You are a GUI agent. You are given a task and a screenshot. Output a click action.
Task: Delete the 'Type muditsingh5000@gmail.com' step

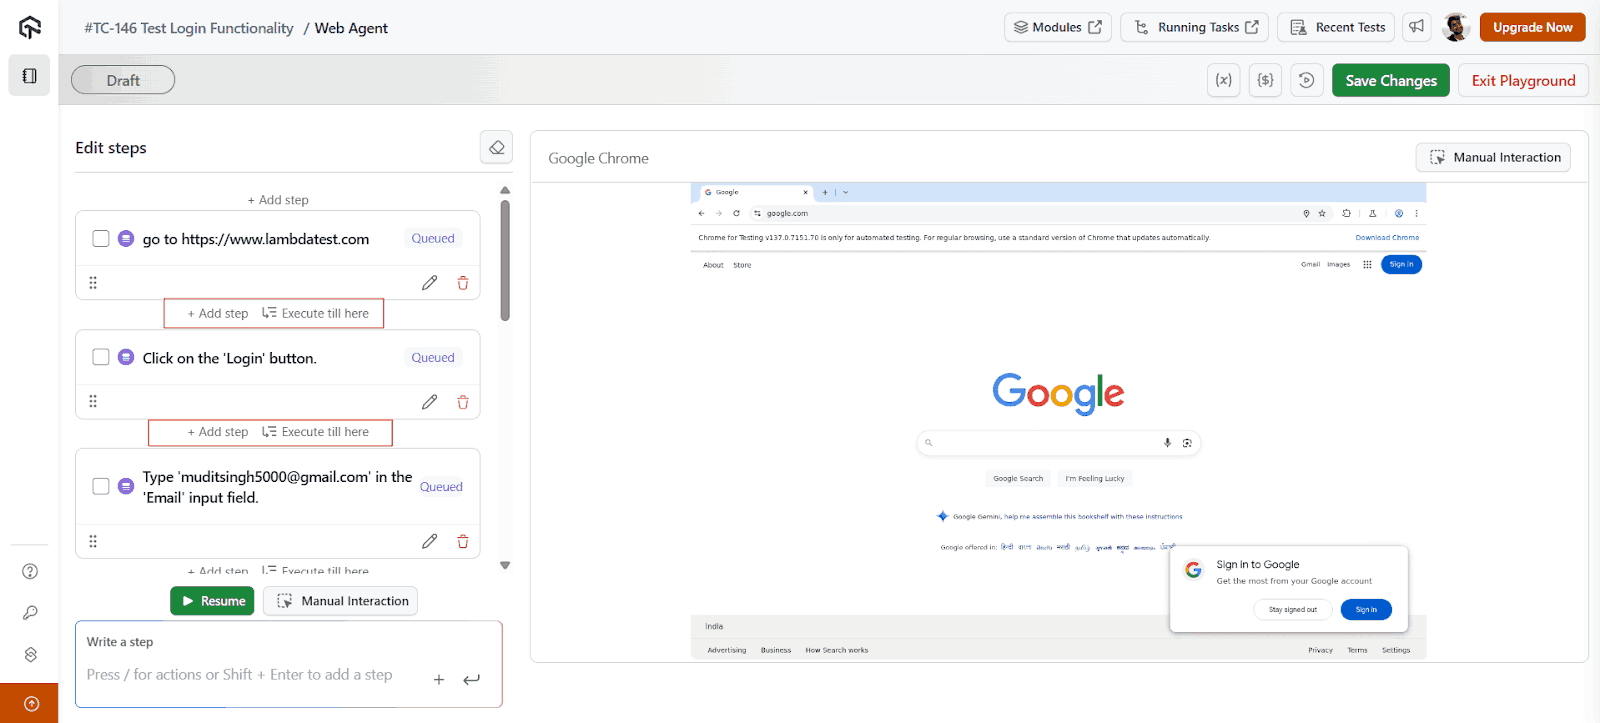point(463,541)
